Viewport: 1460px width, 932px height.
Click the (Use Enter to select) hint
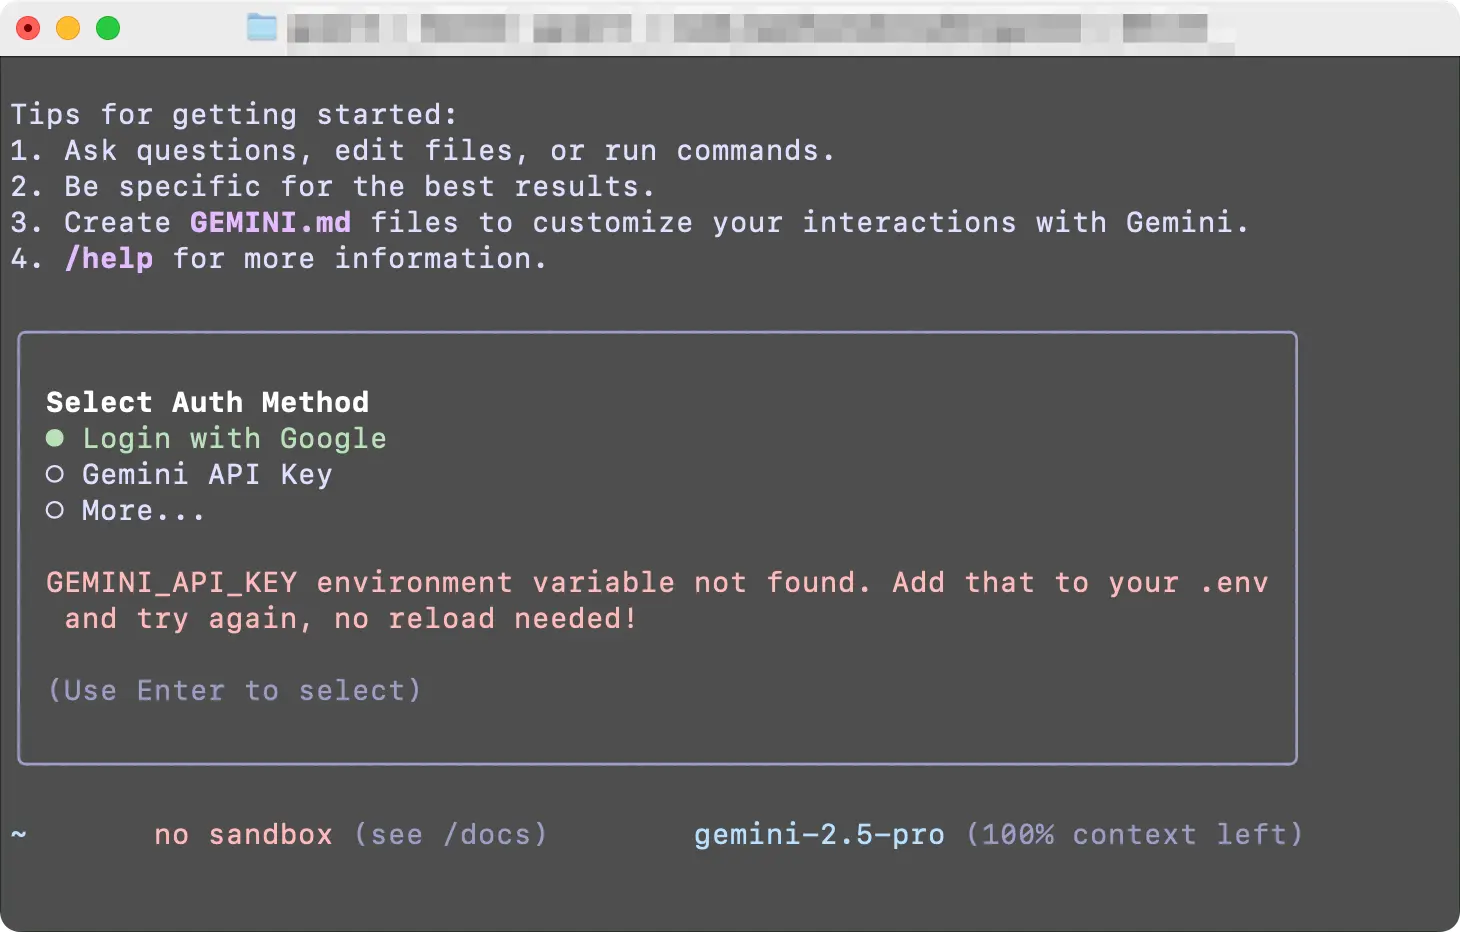[234, 690]
